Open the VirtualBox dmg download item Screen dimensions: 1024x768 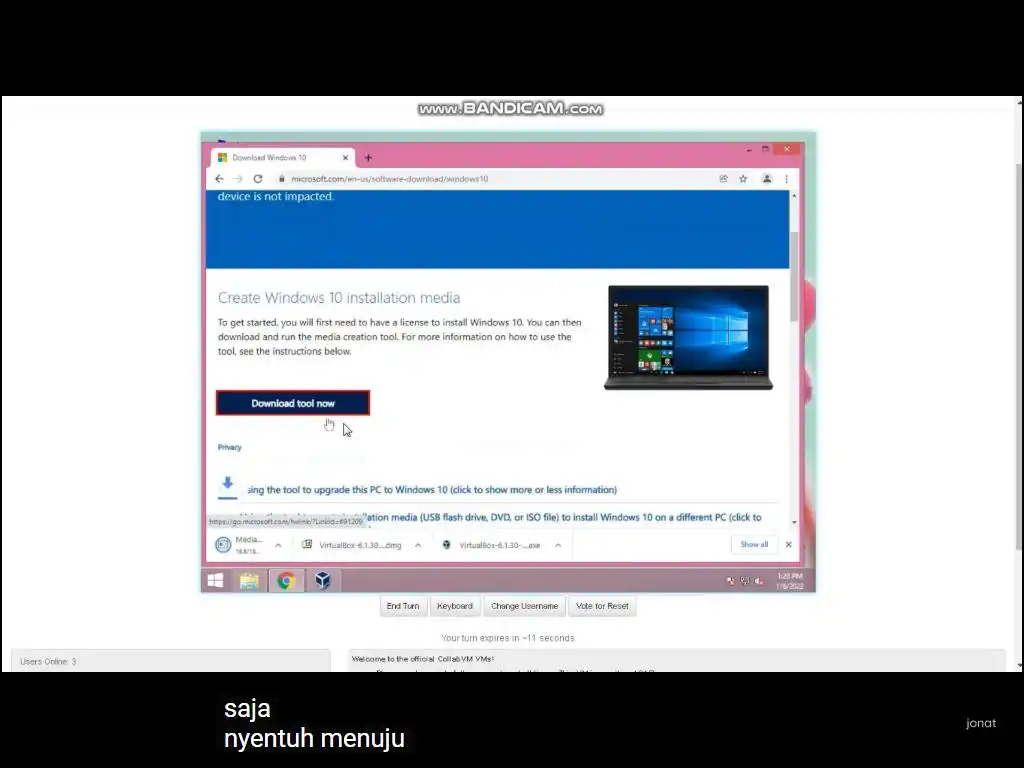coord(352,545)
